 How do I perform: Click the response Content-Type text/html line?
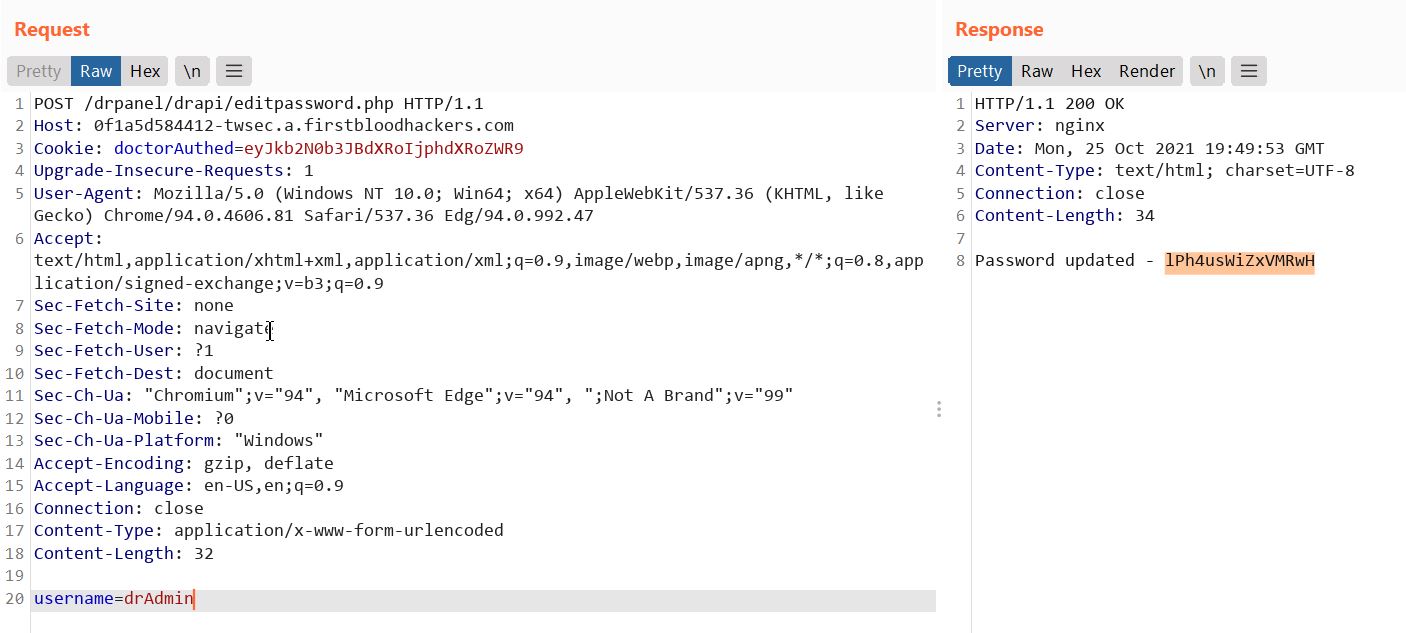1165,171
